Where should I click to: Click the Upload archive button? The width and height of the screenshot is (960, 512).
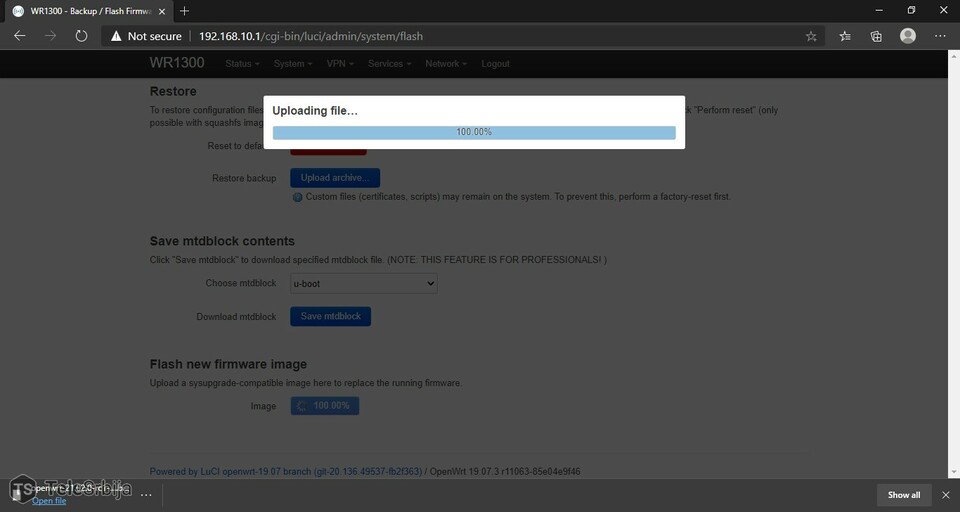[335, 178]
